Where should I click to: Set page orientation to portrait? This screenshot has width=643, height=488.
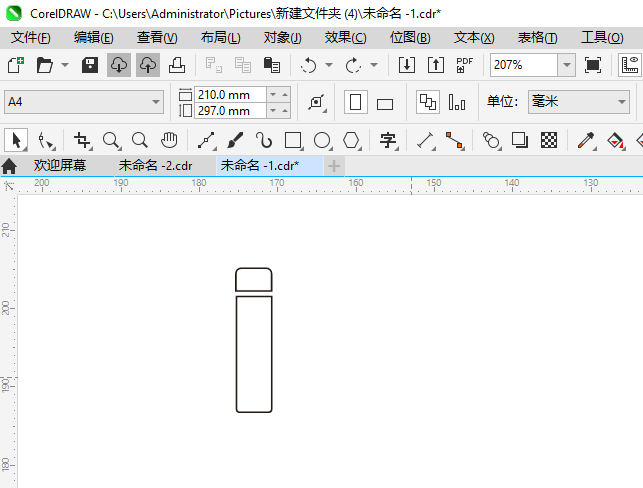click(x=356, y=102)
